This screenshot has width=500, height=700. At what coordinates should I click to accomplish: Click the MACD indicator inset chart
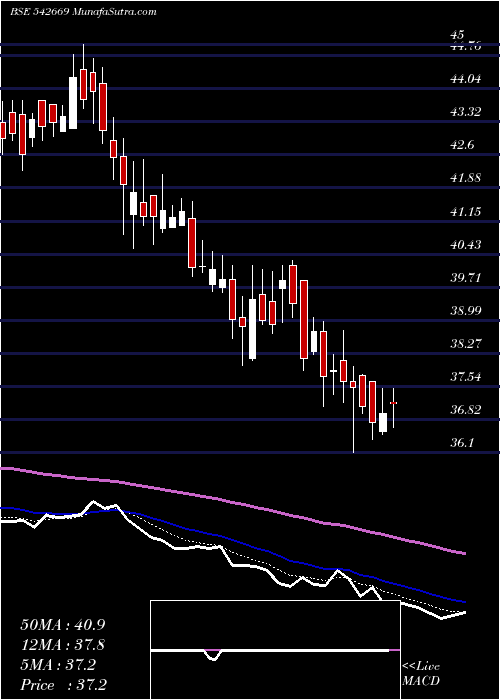click(x=275, y=650)
